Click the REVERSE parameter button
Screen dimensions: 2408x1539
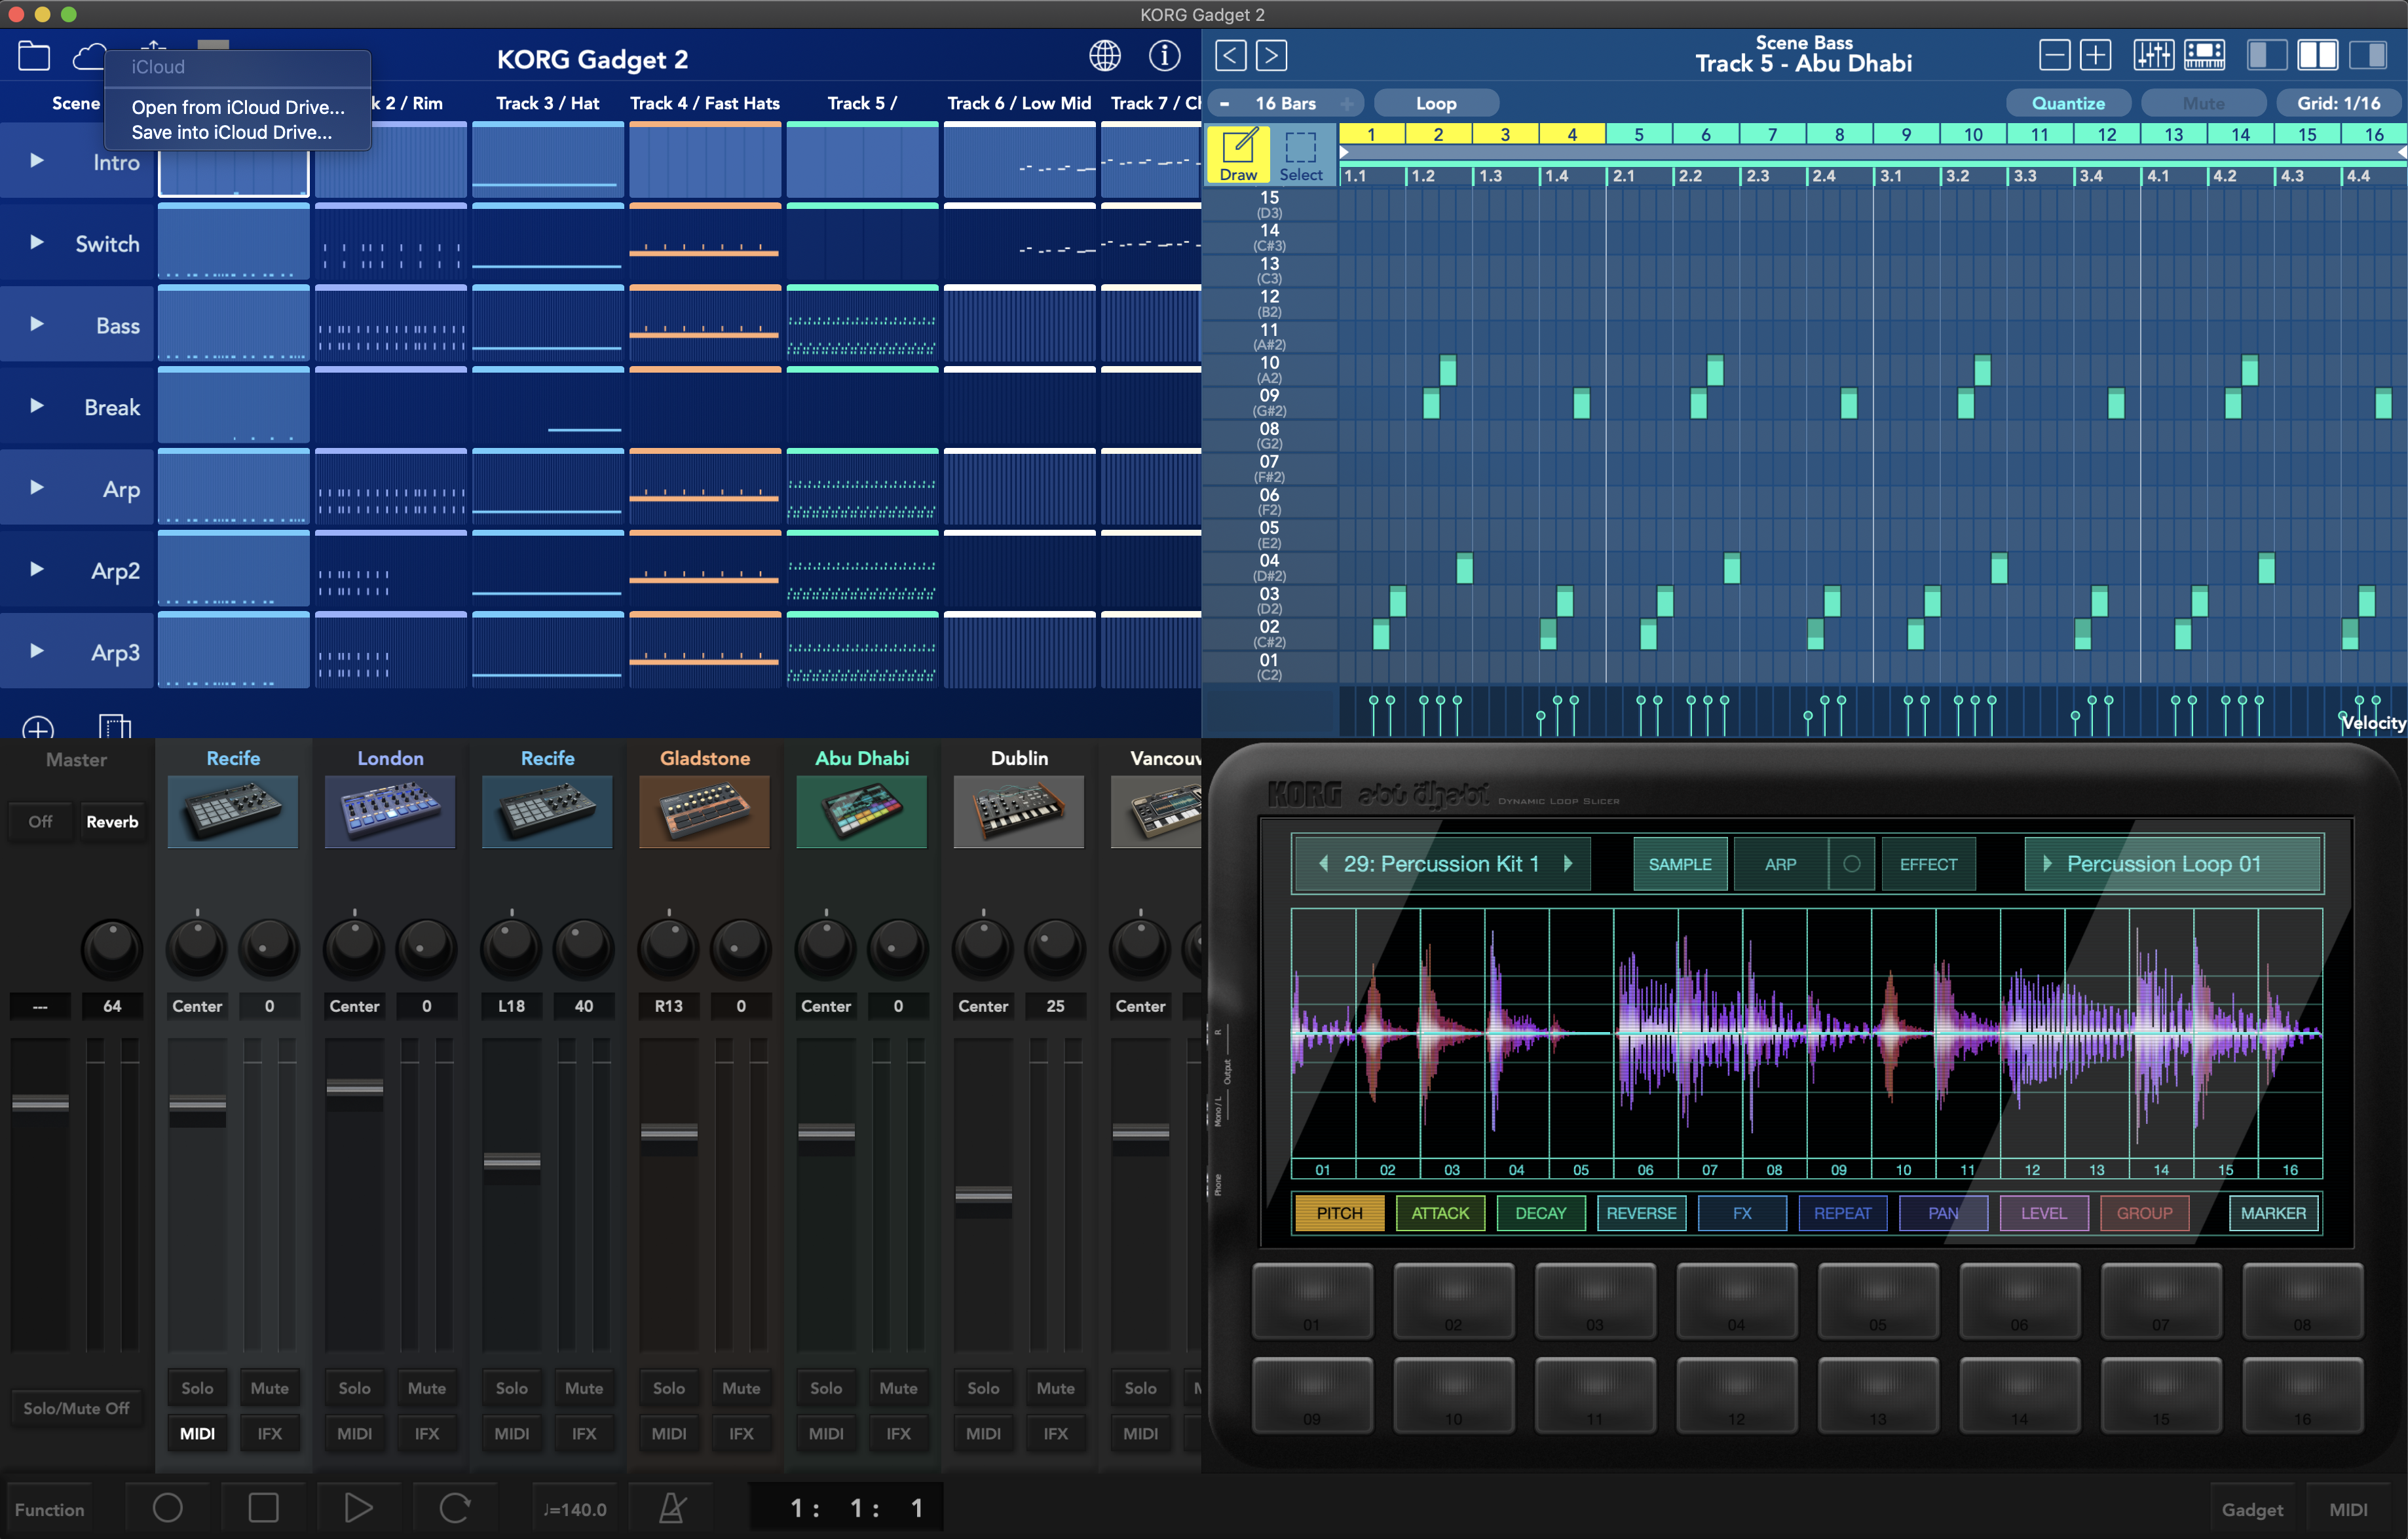coord(1641,1213)
